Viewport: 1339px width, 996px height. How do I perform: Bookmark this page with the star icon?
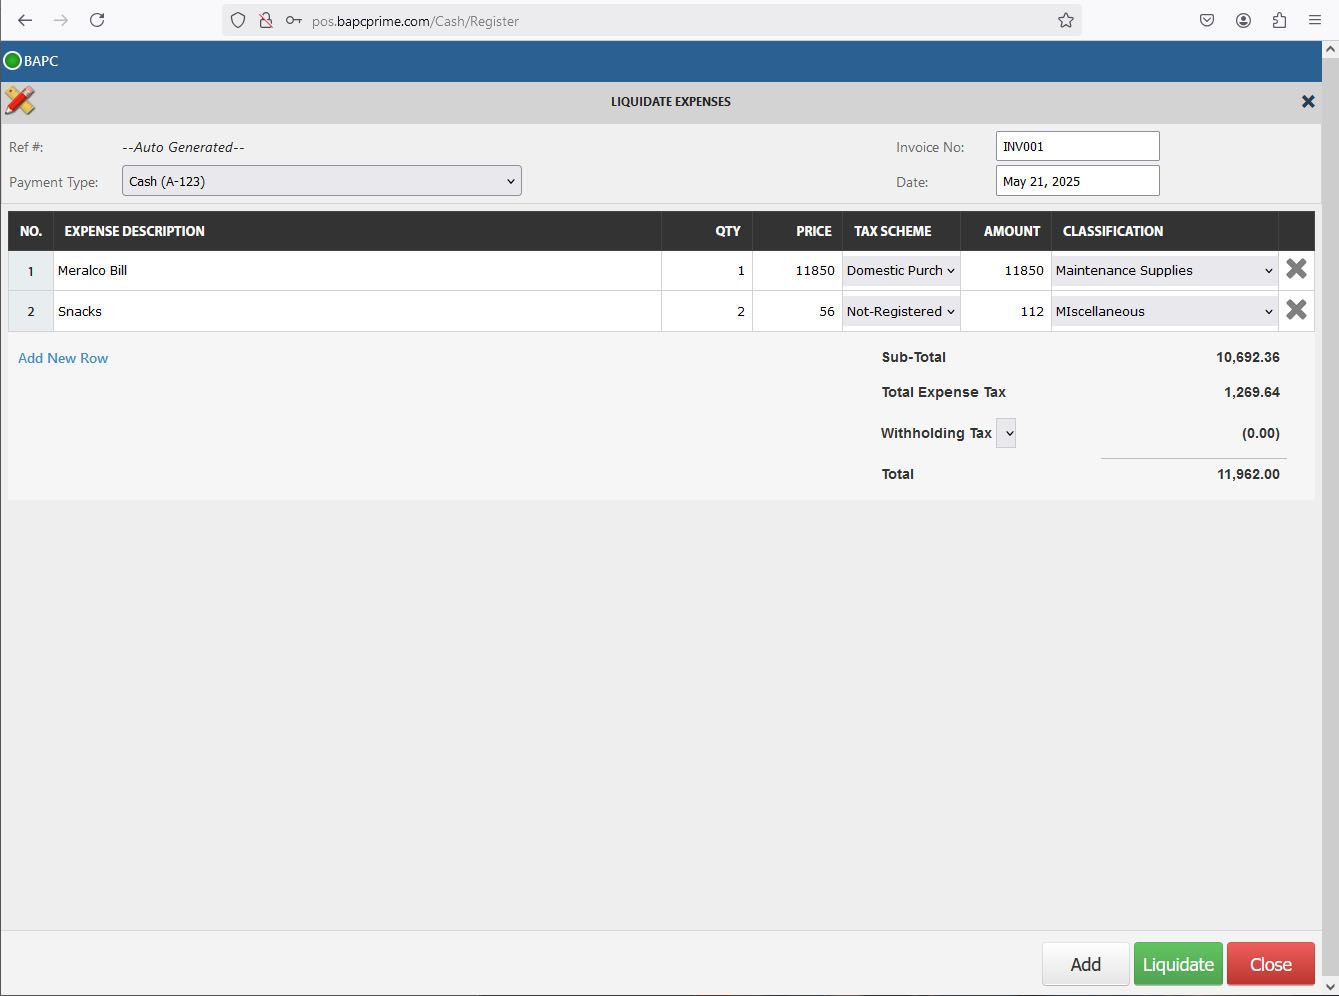pos(1066,20)
